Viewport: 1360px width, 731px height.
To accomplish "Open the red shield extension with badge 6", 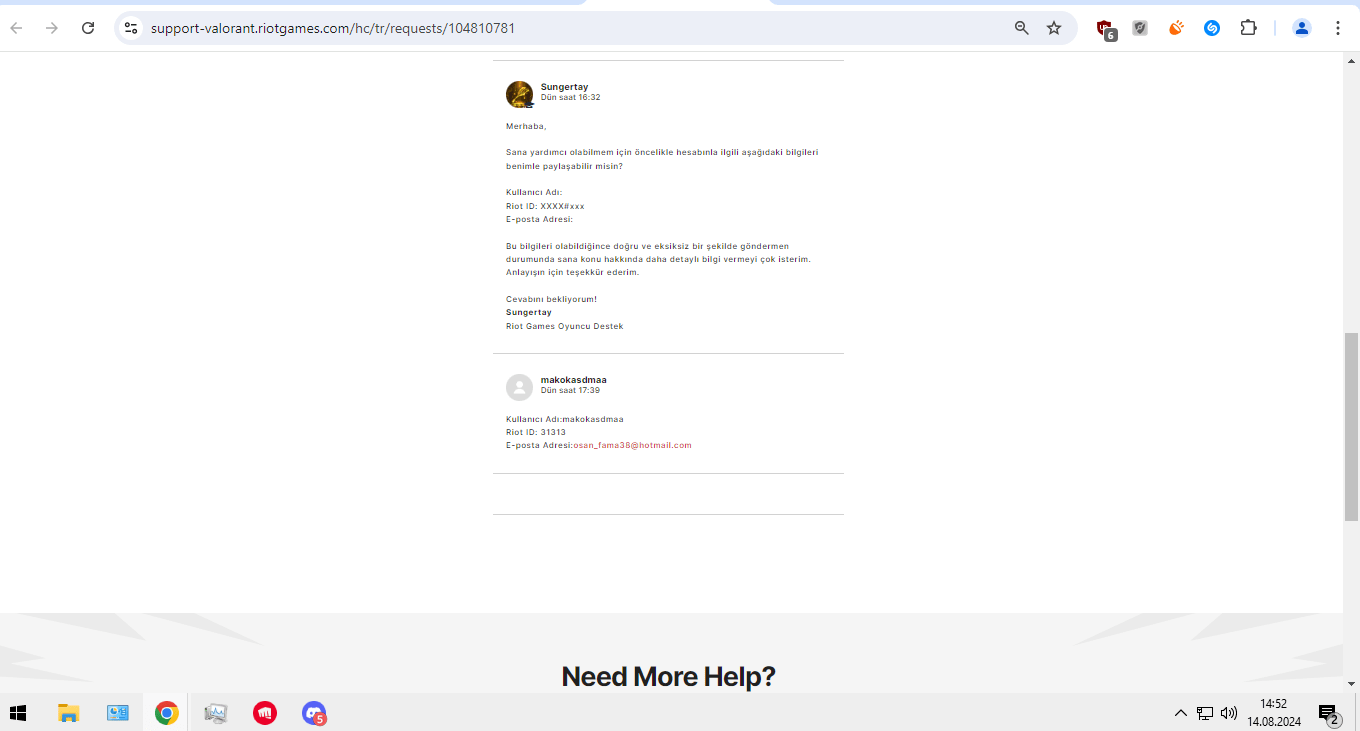I will pos(1105,29).
